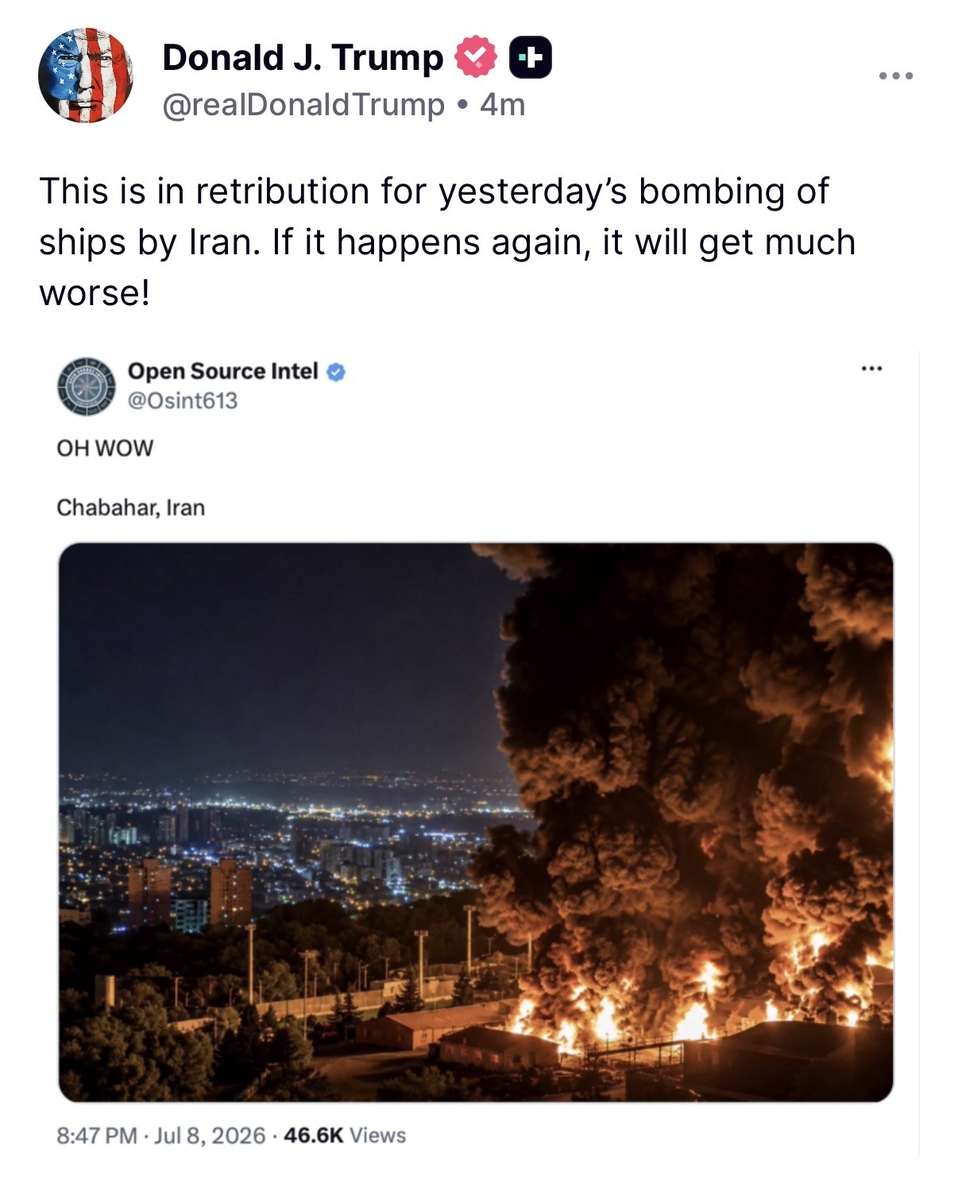
Task: Open the @Osint613 handle link
Action: pyautogui.click(x=183, y=401)
